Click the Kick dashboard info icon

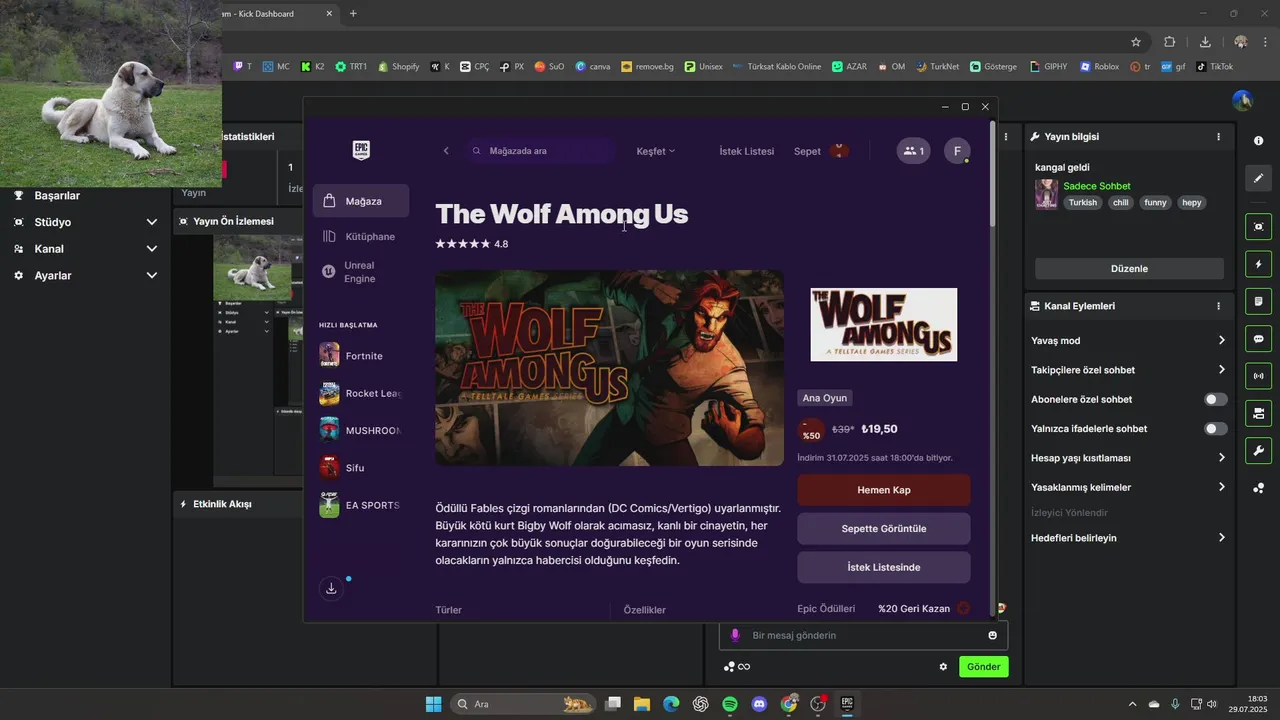tap(1258, 141)
